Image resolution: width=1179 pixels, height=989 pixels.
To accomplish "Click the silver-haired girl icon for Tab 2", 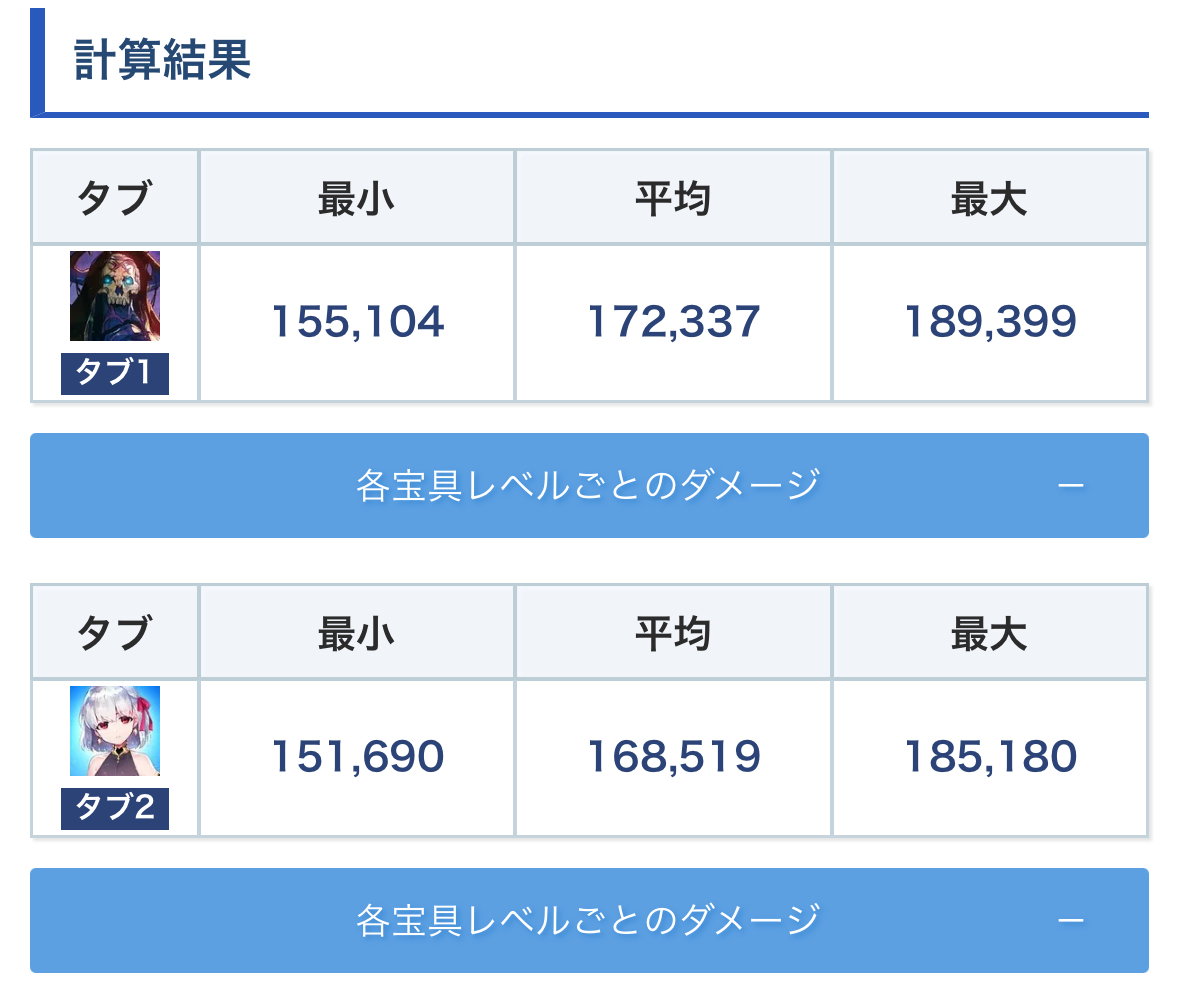I will click(115, 731).
